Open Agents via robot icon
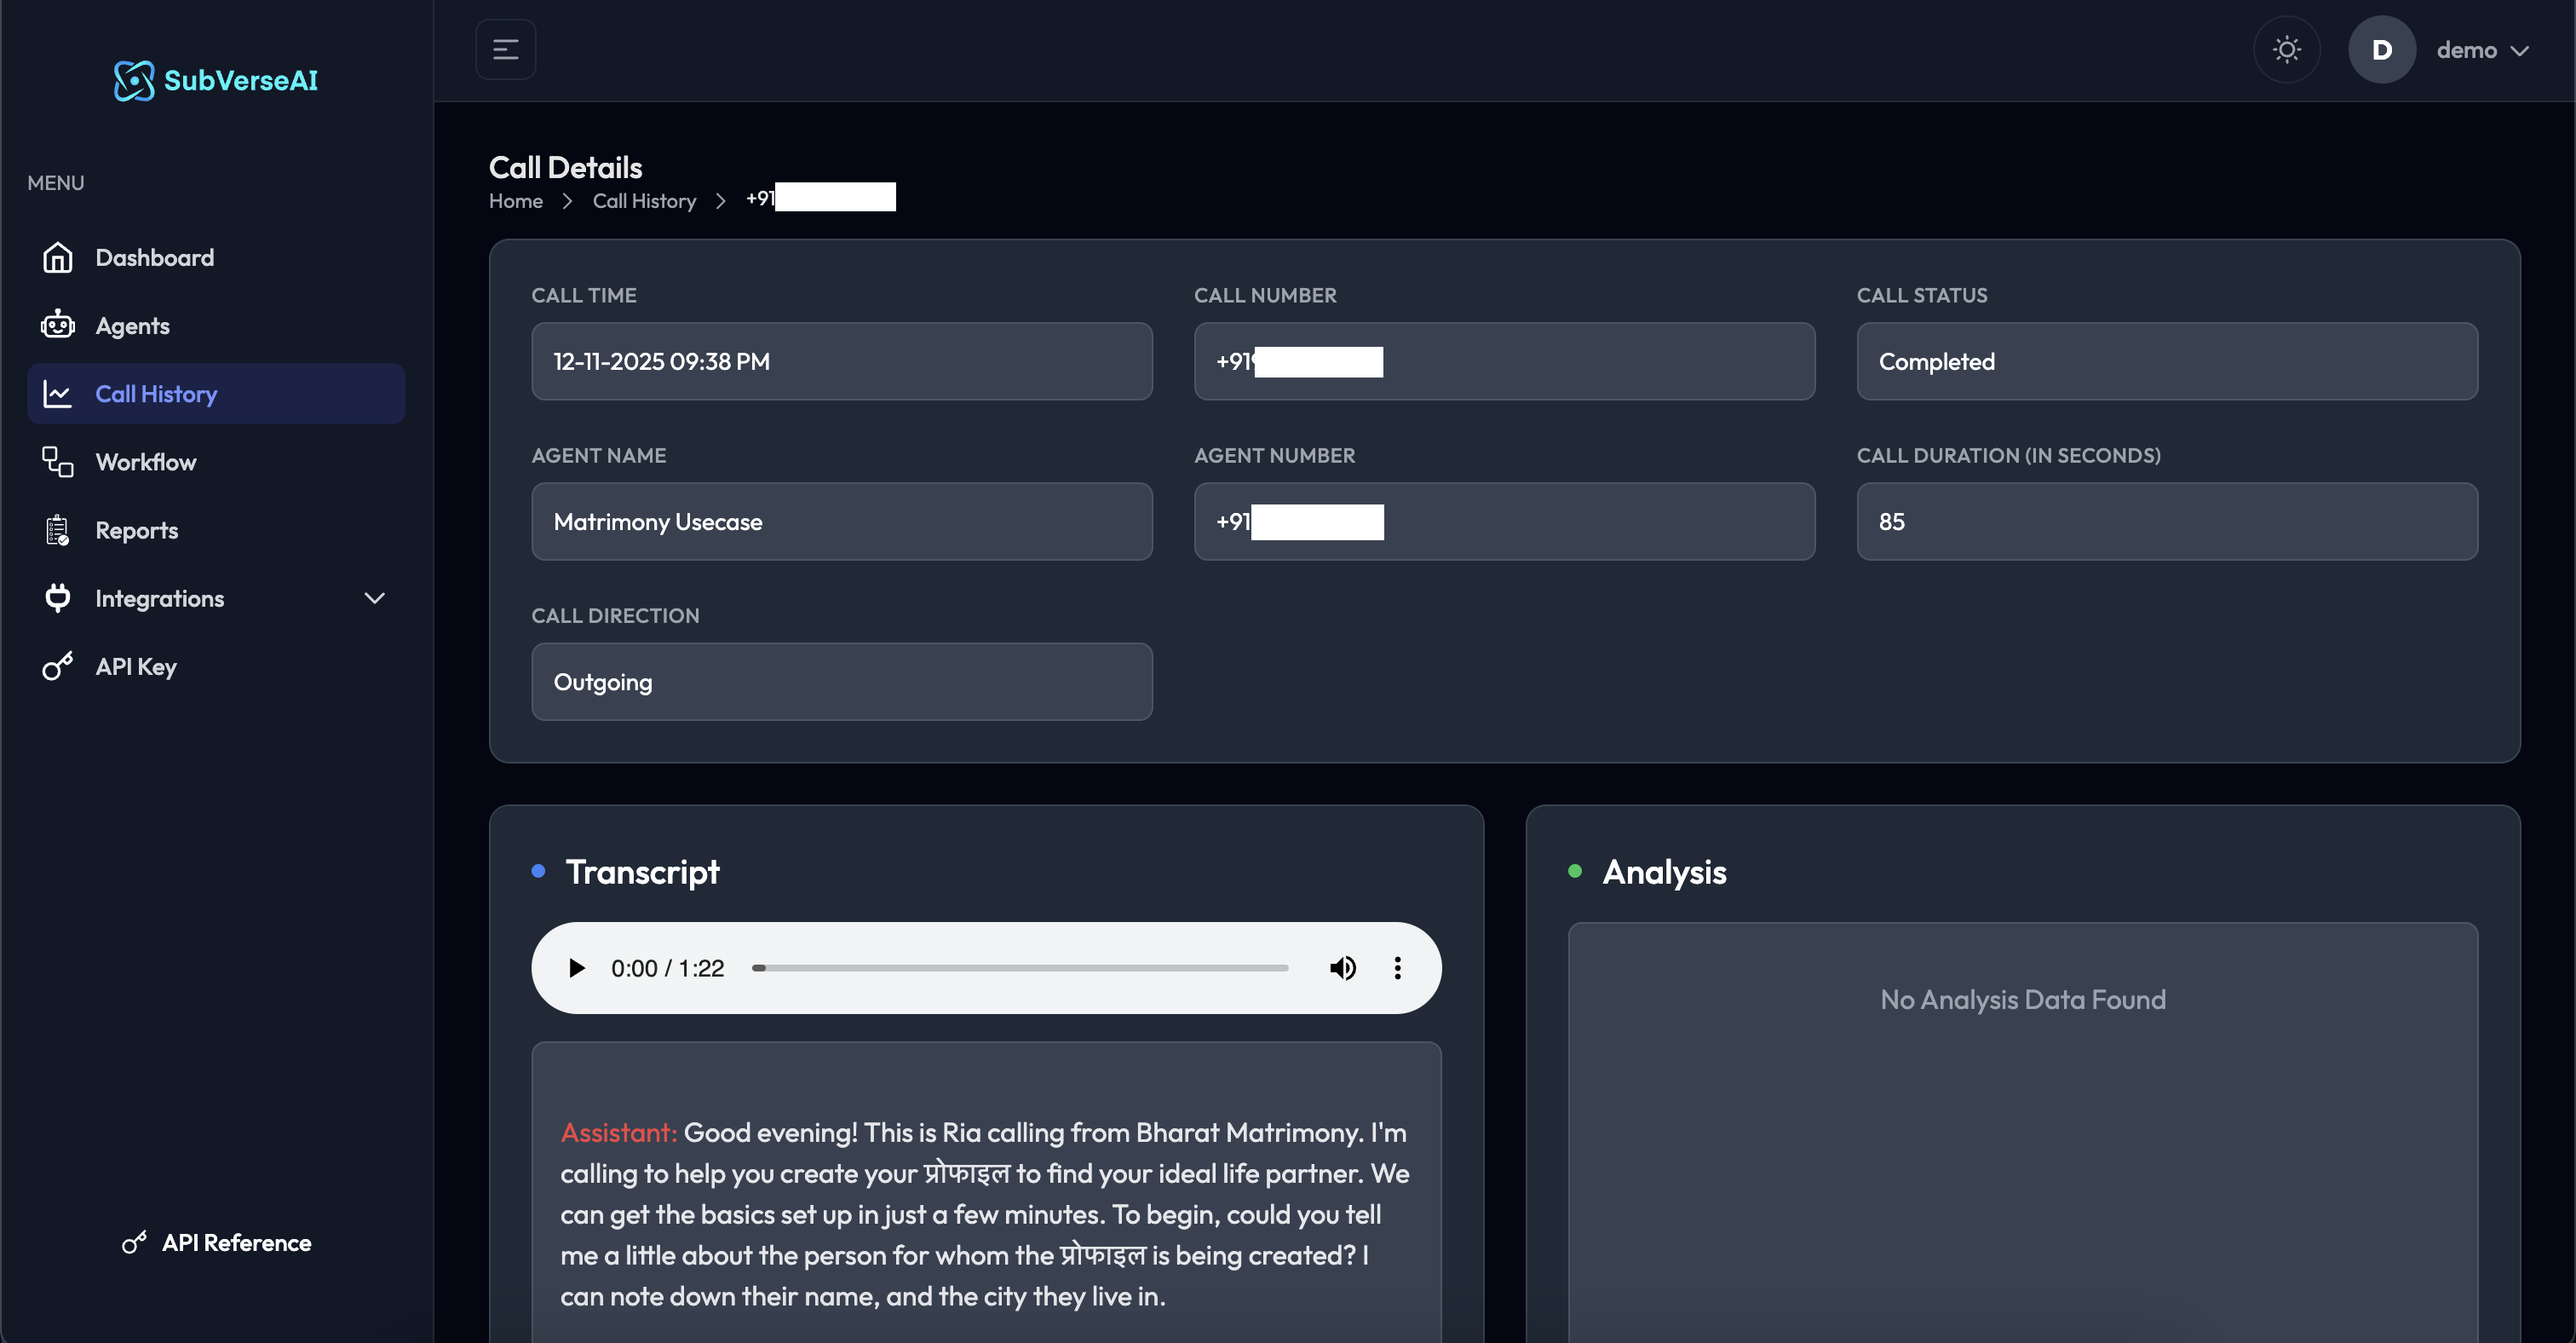The image size is (2576, 1343). [x=58, y=326]
